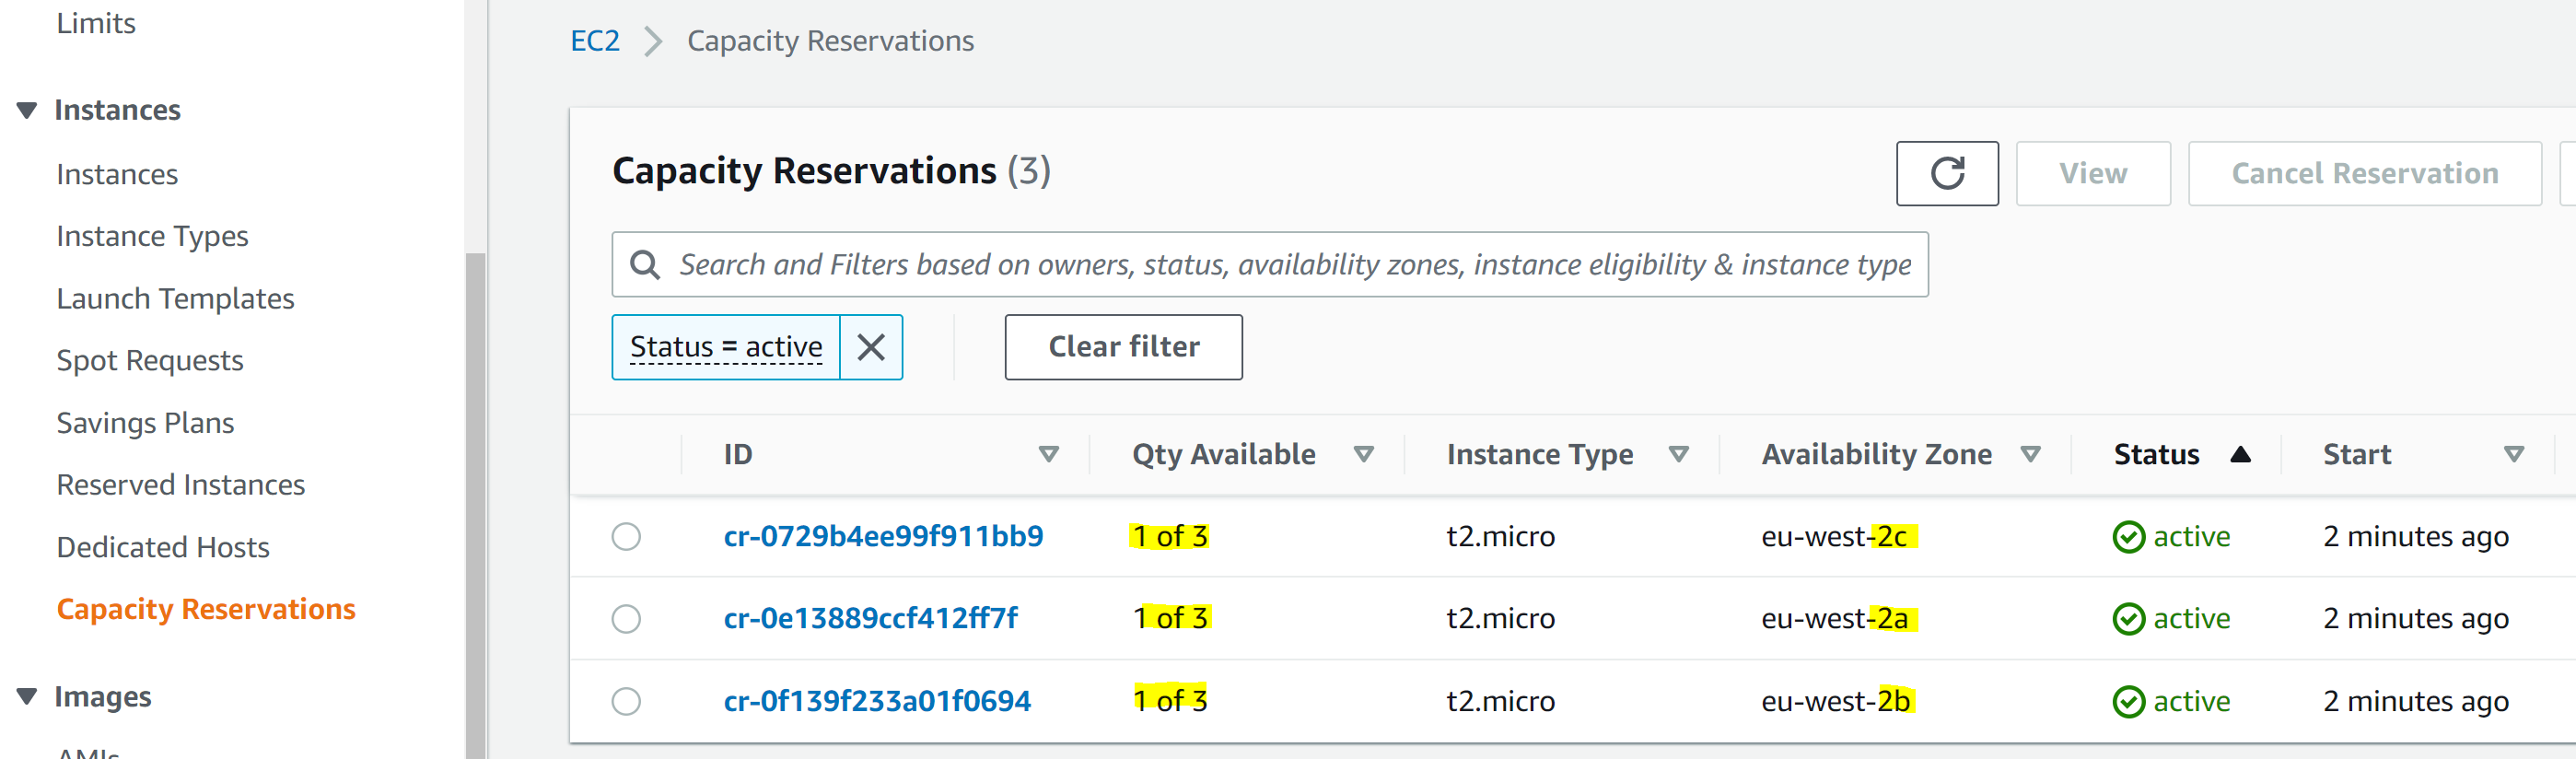Viewport: 2576px width, 759px height.
Task: Select radio button for cr-0e13889ccf412ff7f
Action: (x=626, y=619)
